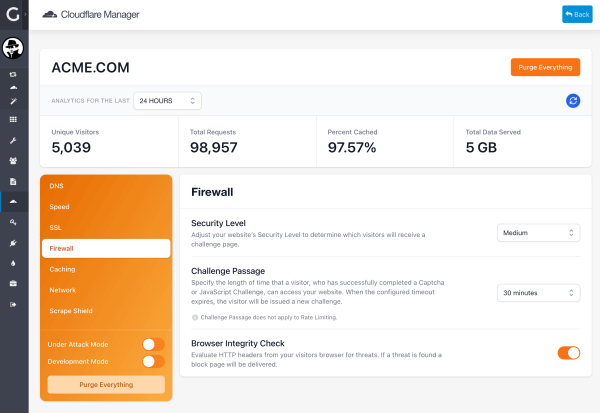Click the Under Attack Mode label
The height and width of the screenshot is (413, 600).
click(x=78, y=344)
